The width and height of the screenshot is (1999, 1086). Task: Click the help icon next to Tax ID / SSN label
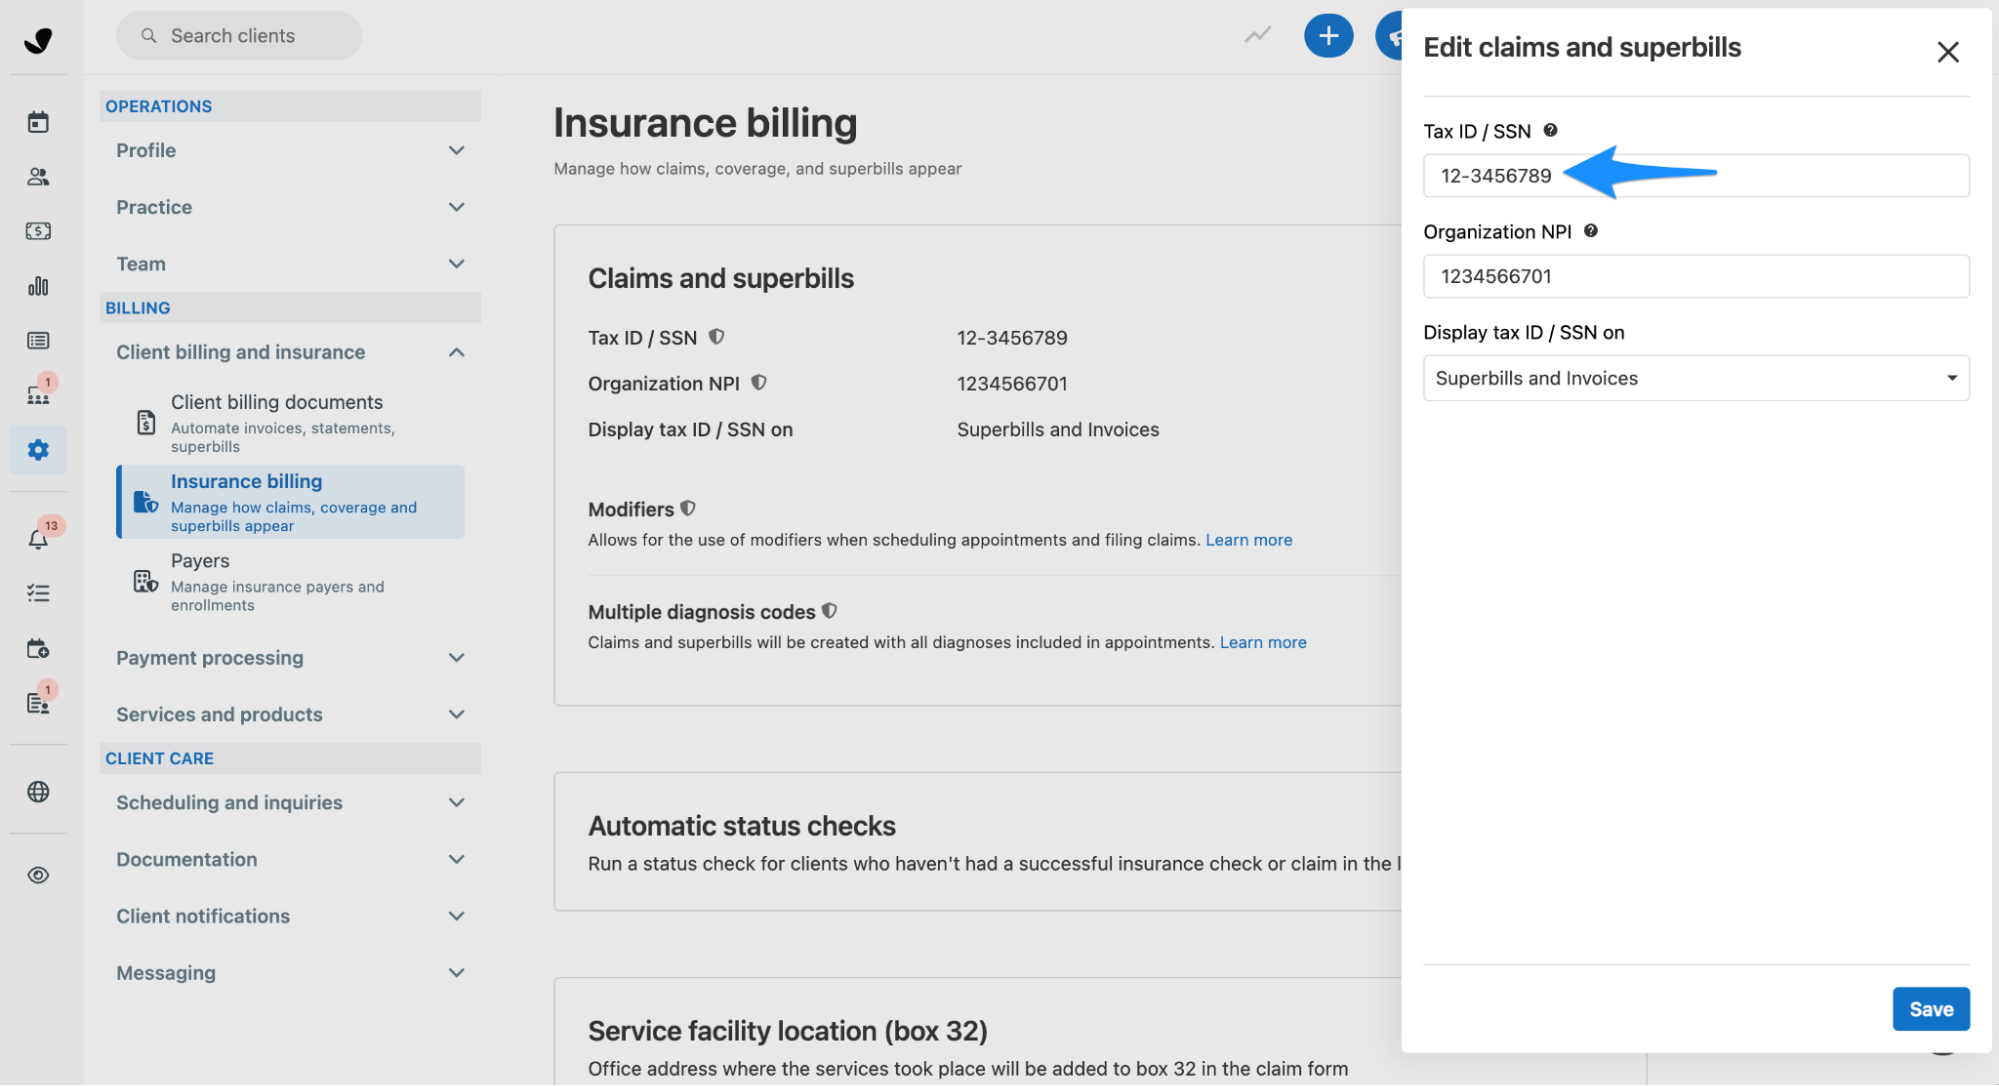pyautogui.click(x=1550, y=130)
